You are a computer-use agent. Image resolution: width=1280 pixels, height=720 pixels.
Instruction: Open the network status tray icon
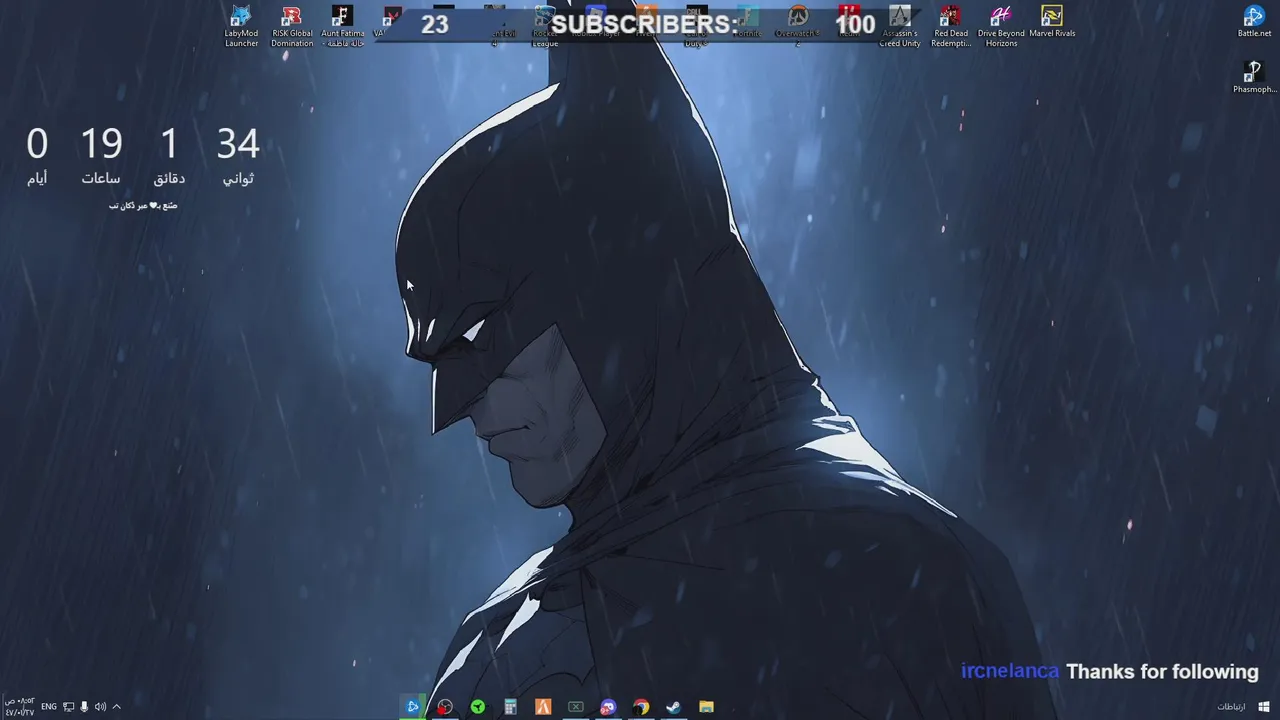coord(68,707)
